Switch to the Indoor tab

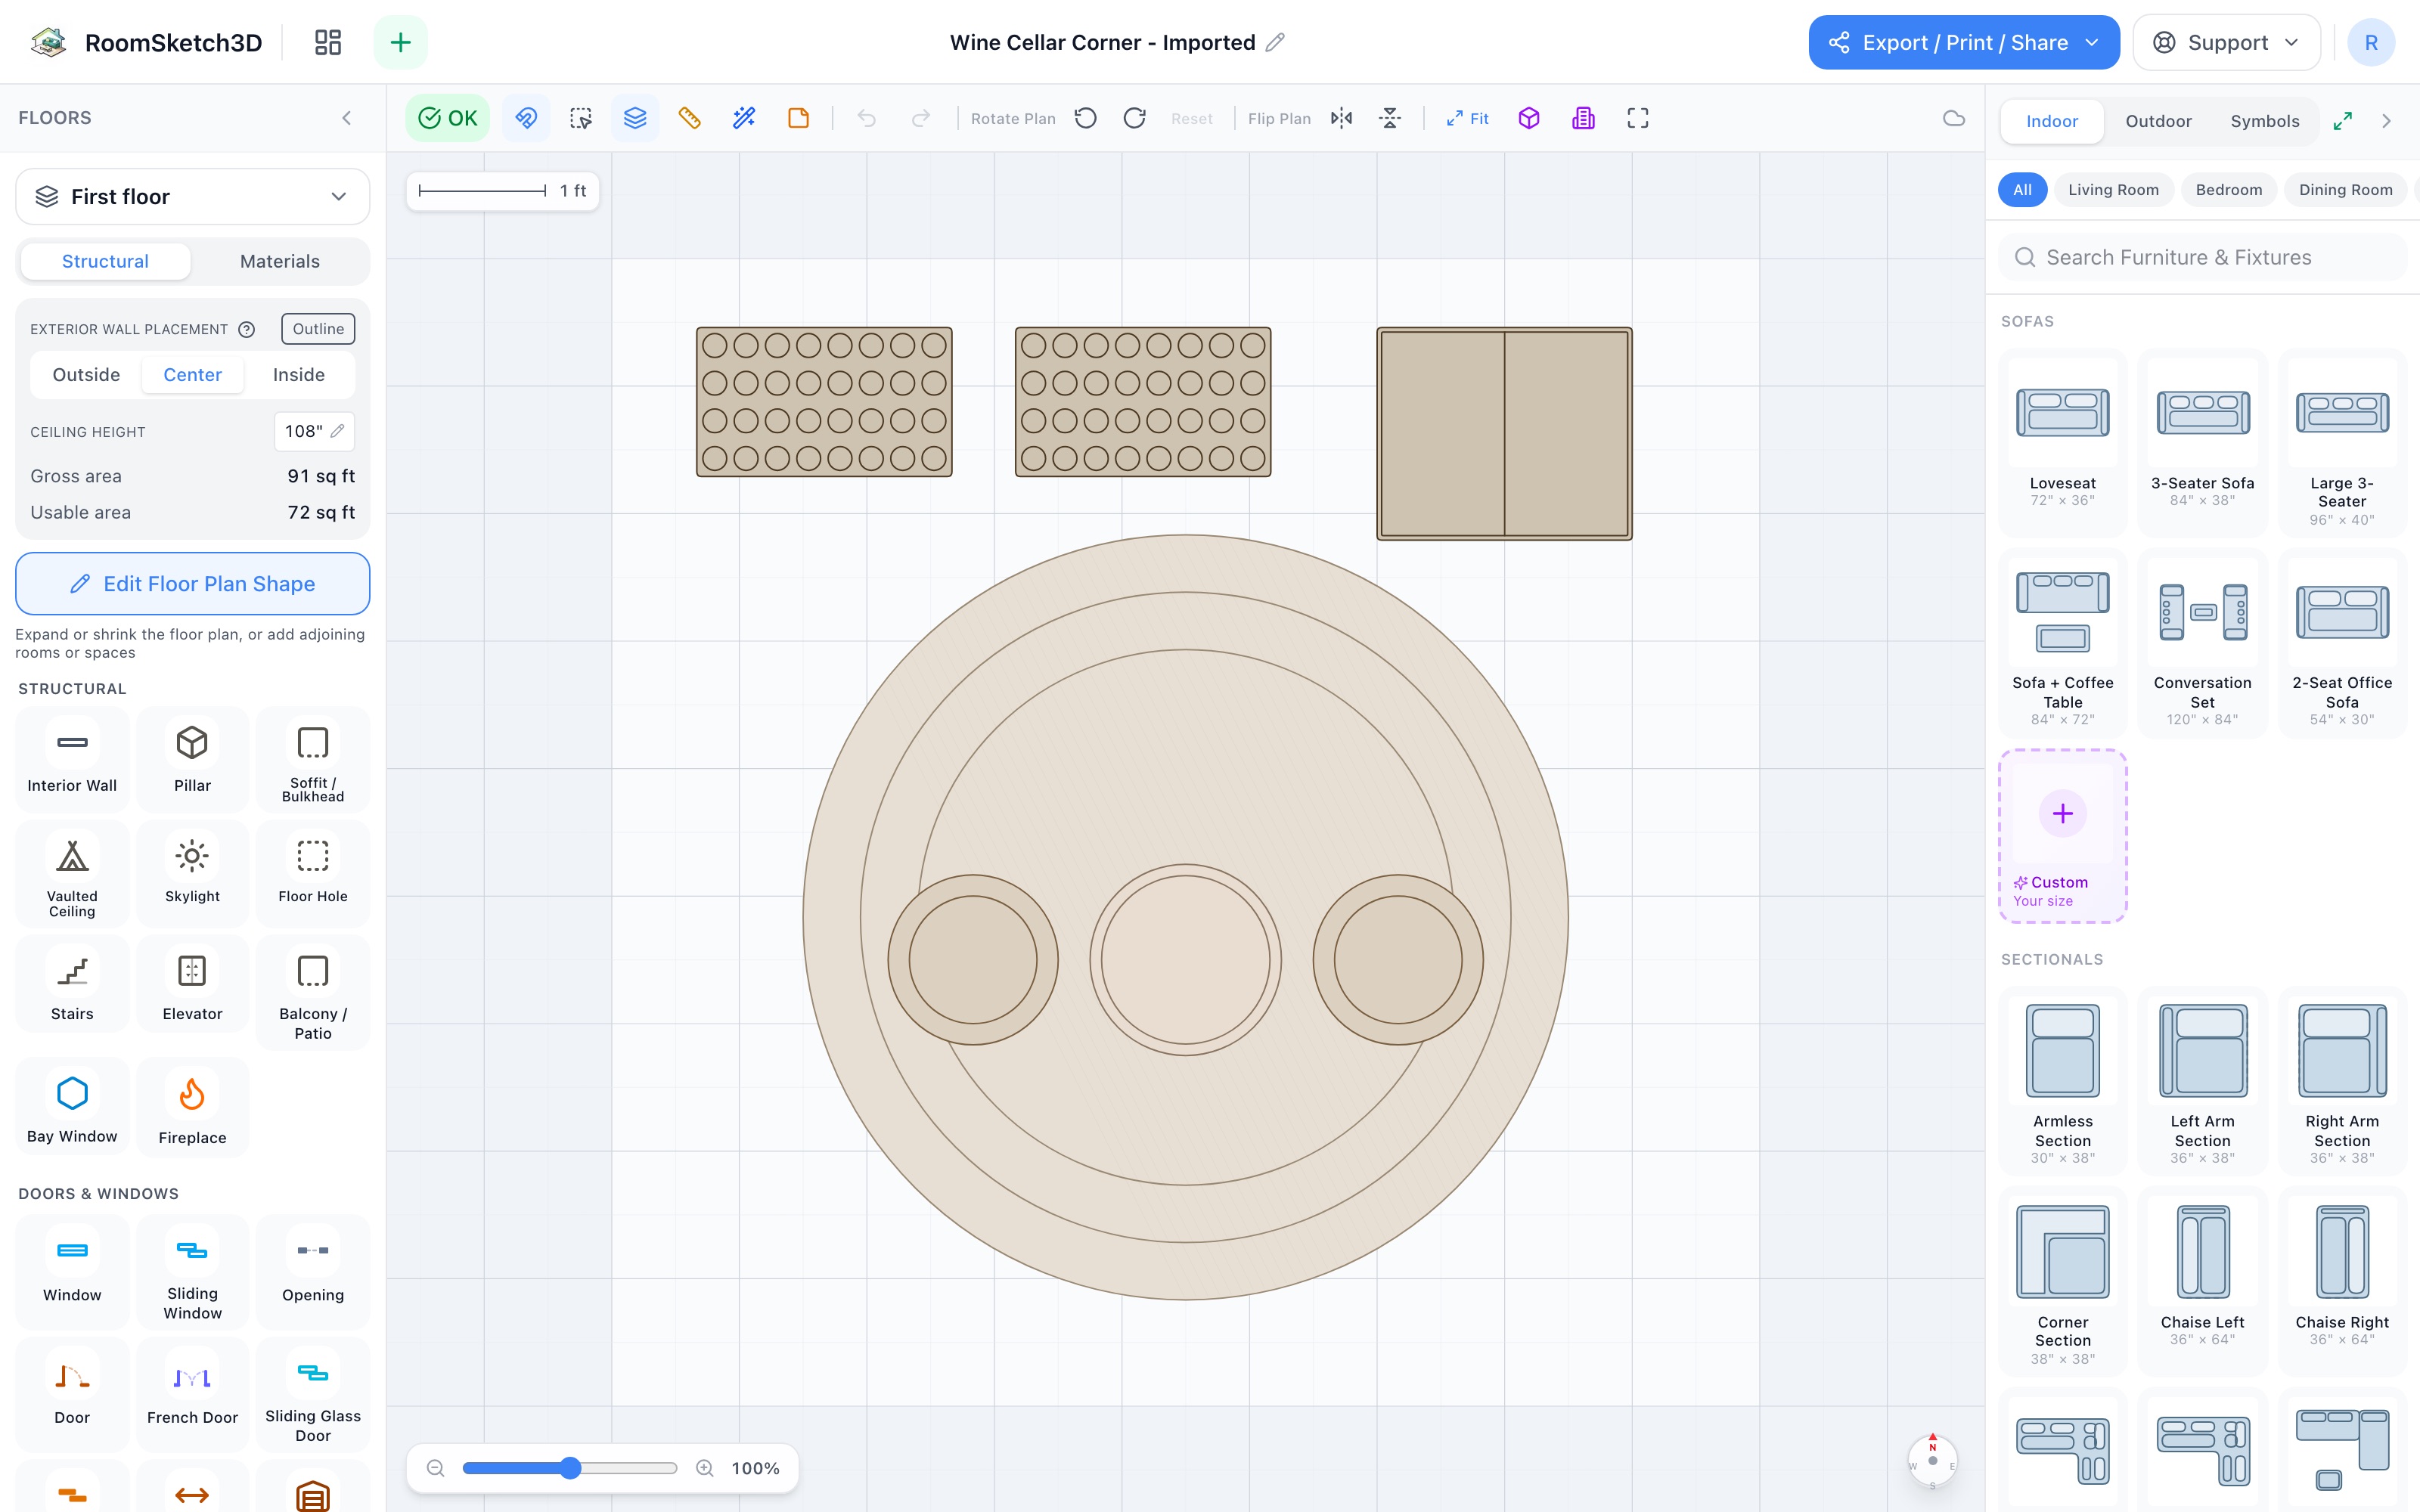[x=2052, y=121]
